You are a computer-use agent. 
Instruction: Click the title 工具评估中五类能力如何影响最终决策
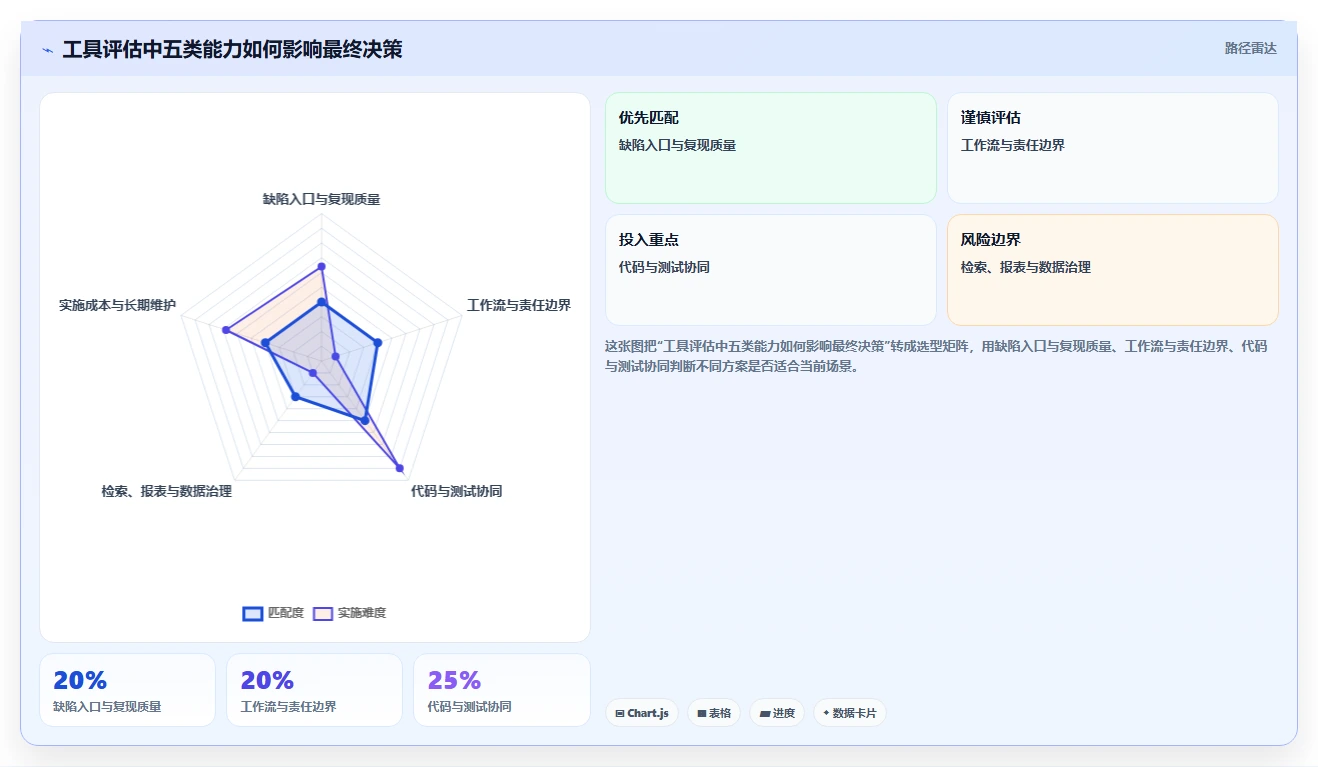click(x=232, y=49)
